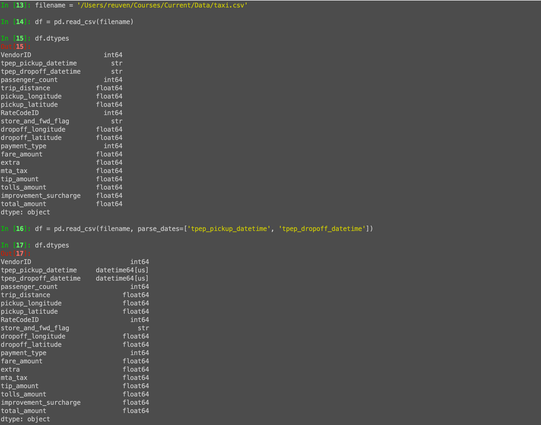Select 'tpep_pickup_datetime' string on the In [16] line
The height and width of the screenshot is (425, 541).
point(229,229)
